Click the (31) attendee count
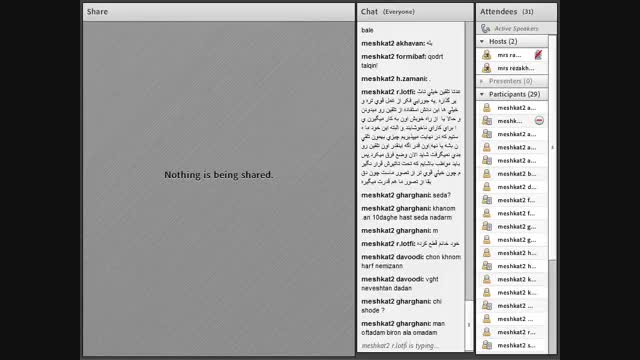640x360 pixels. tap(528, 12)
